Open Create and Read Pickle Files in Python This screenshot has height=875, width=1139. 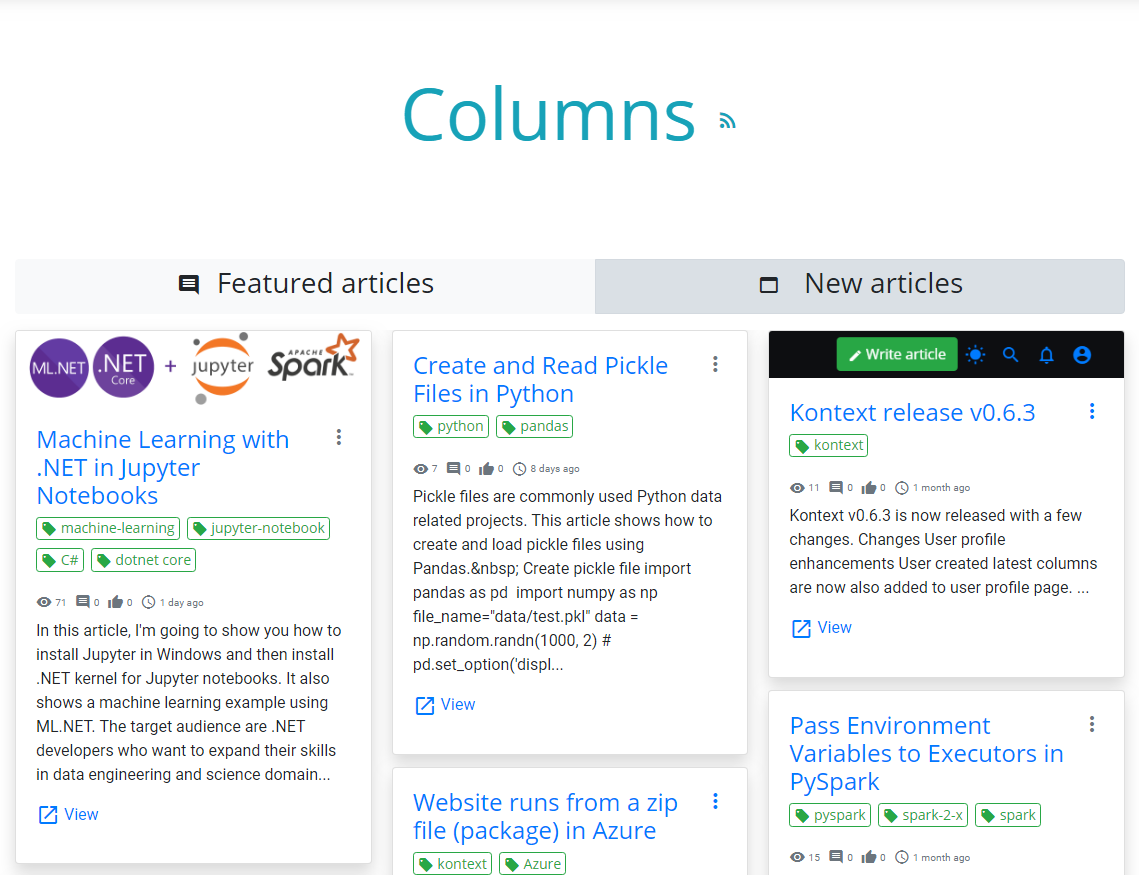pos(540,379)
